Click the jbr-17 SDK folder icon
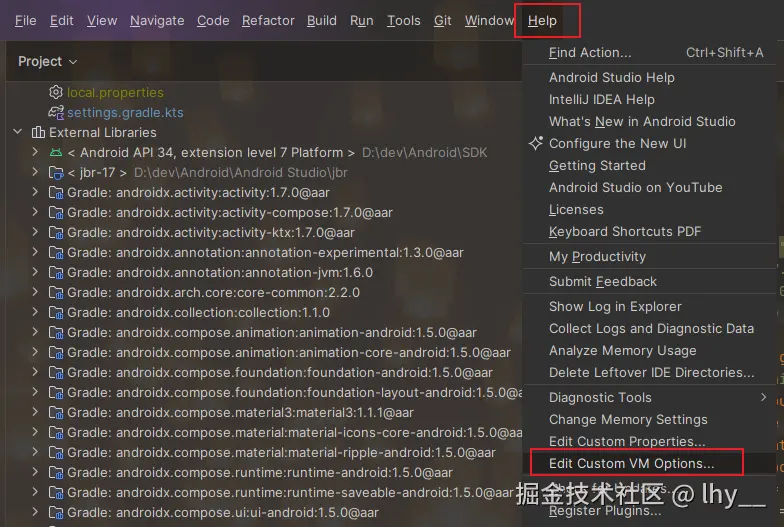 [x=56, y=172]
